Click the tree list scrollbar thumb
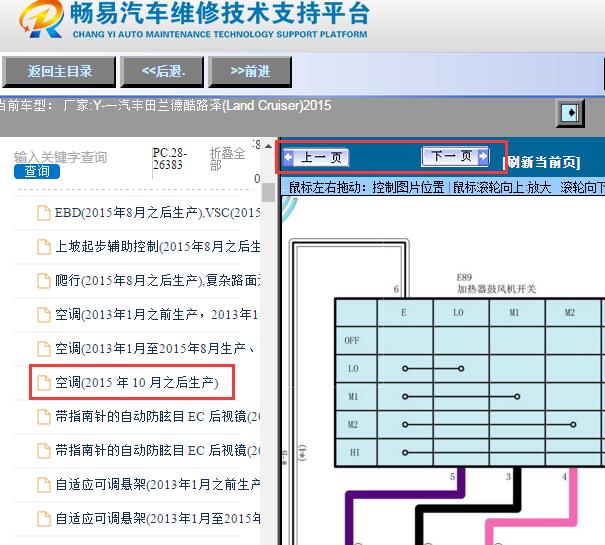Screen dimensions: 605x545 point(268,192)
